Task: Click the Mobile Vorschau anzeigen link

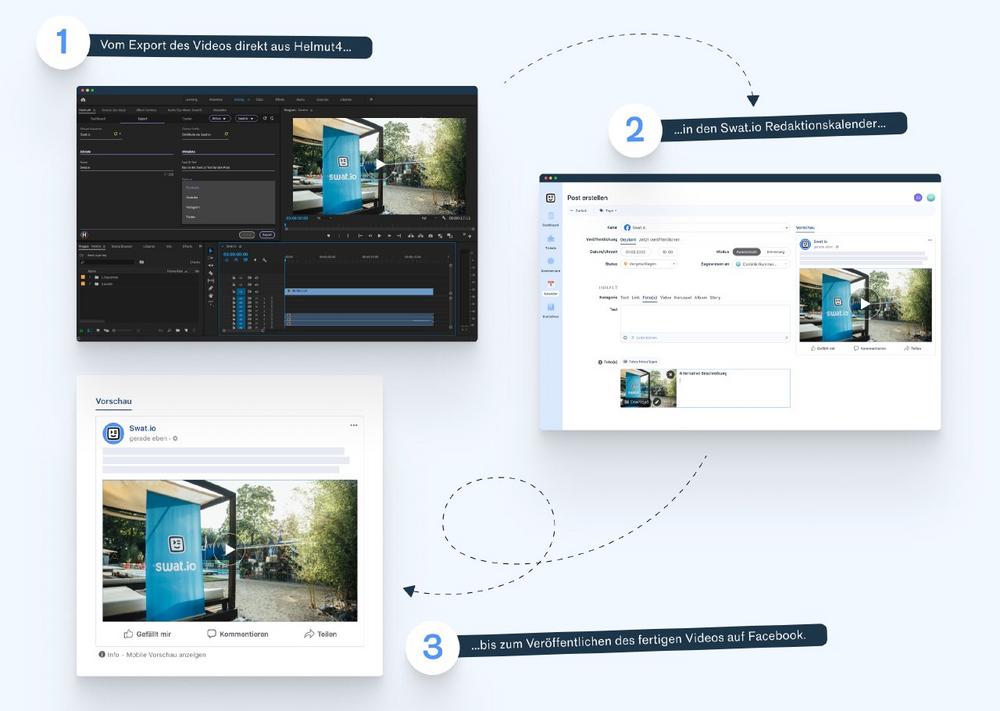Action: point(166,655)
